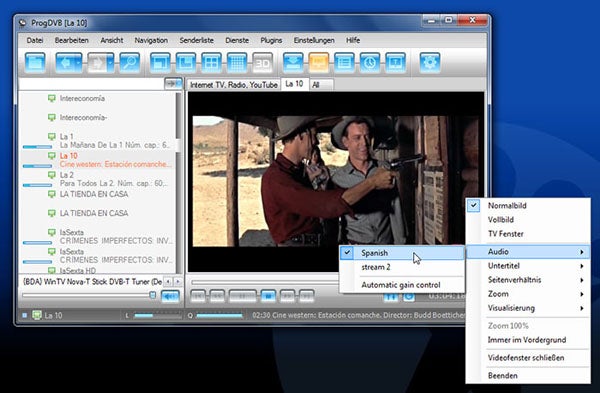
Task: Choose Videofenster schließen
Action: 528,358
